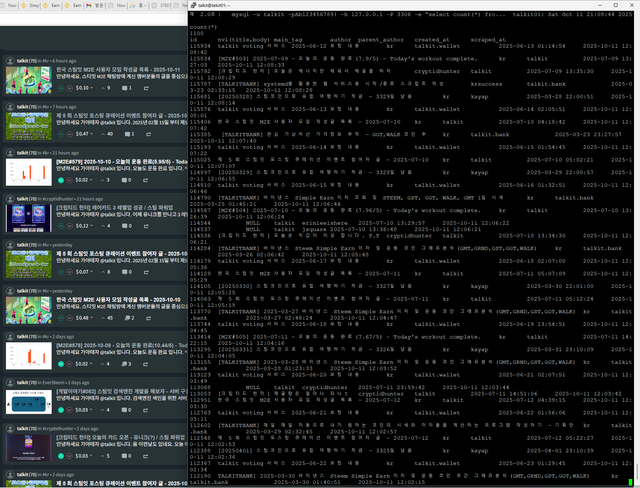Open author talkit on 6 hours ago post

point(20,61)
